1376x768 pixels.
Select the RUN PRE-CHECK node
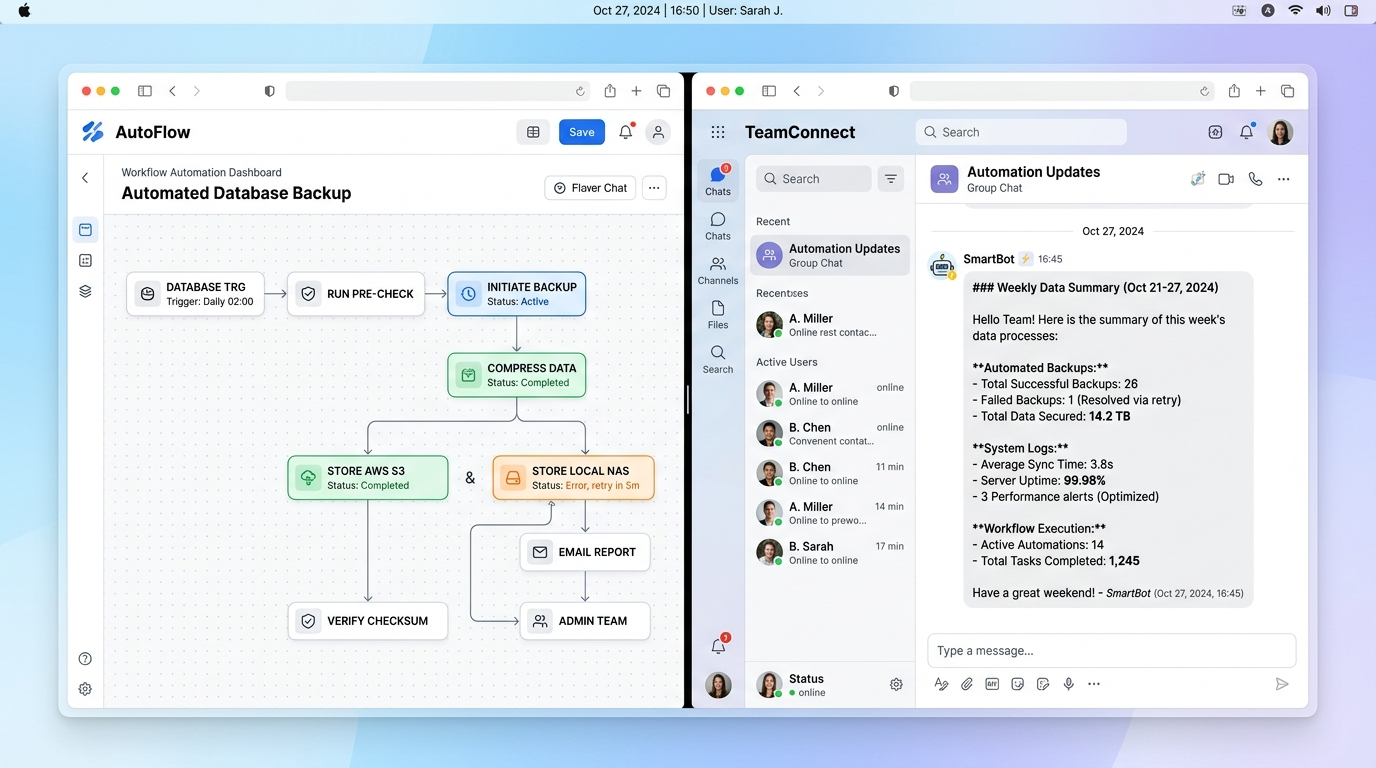[356, 294]
